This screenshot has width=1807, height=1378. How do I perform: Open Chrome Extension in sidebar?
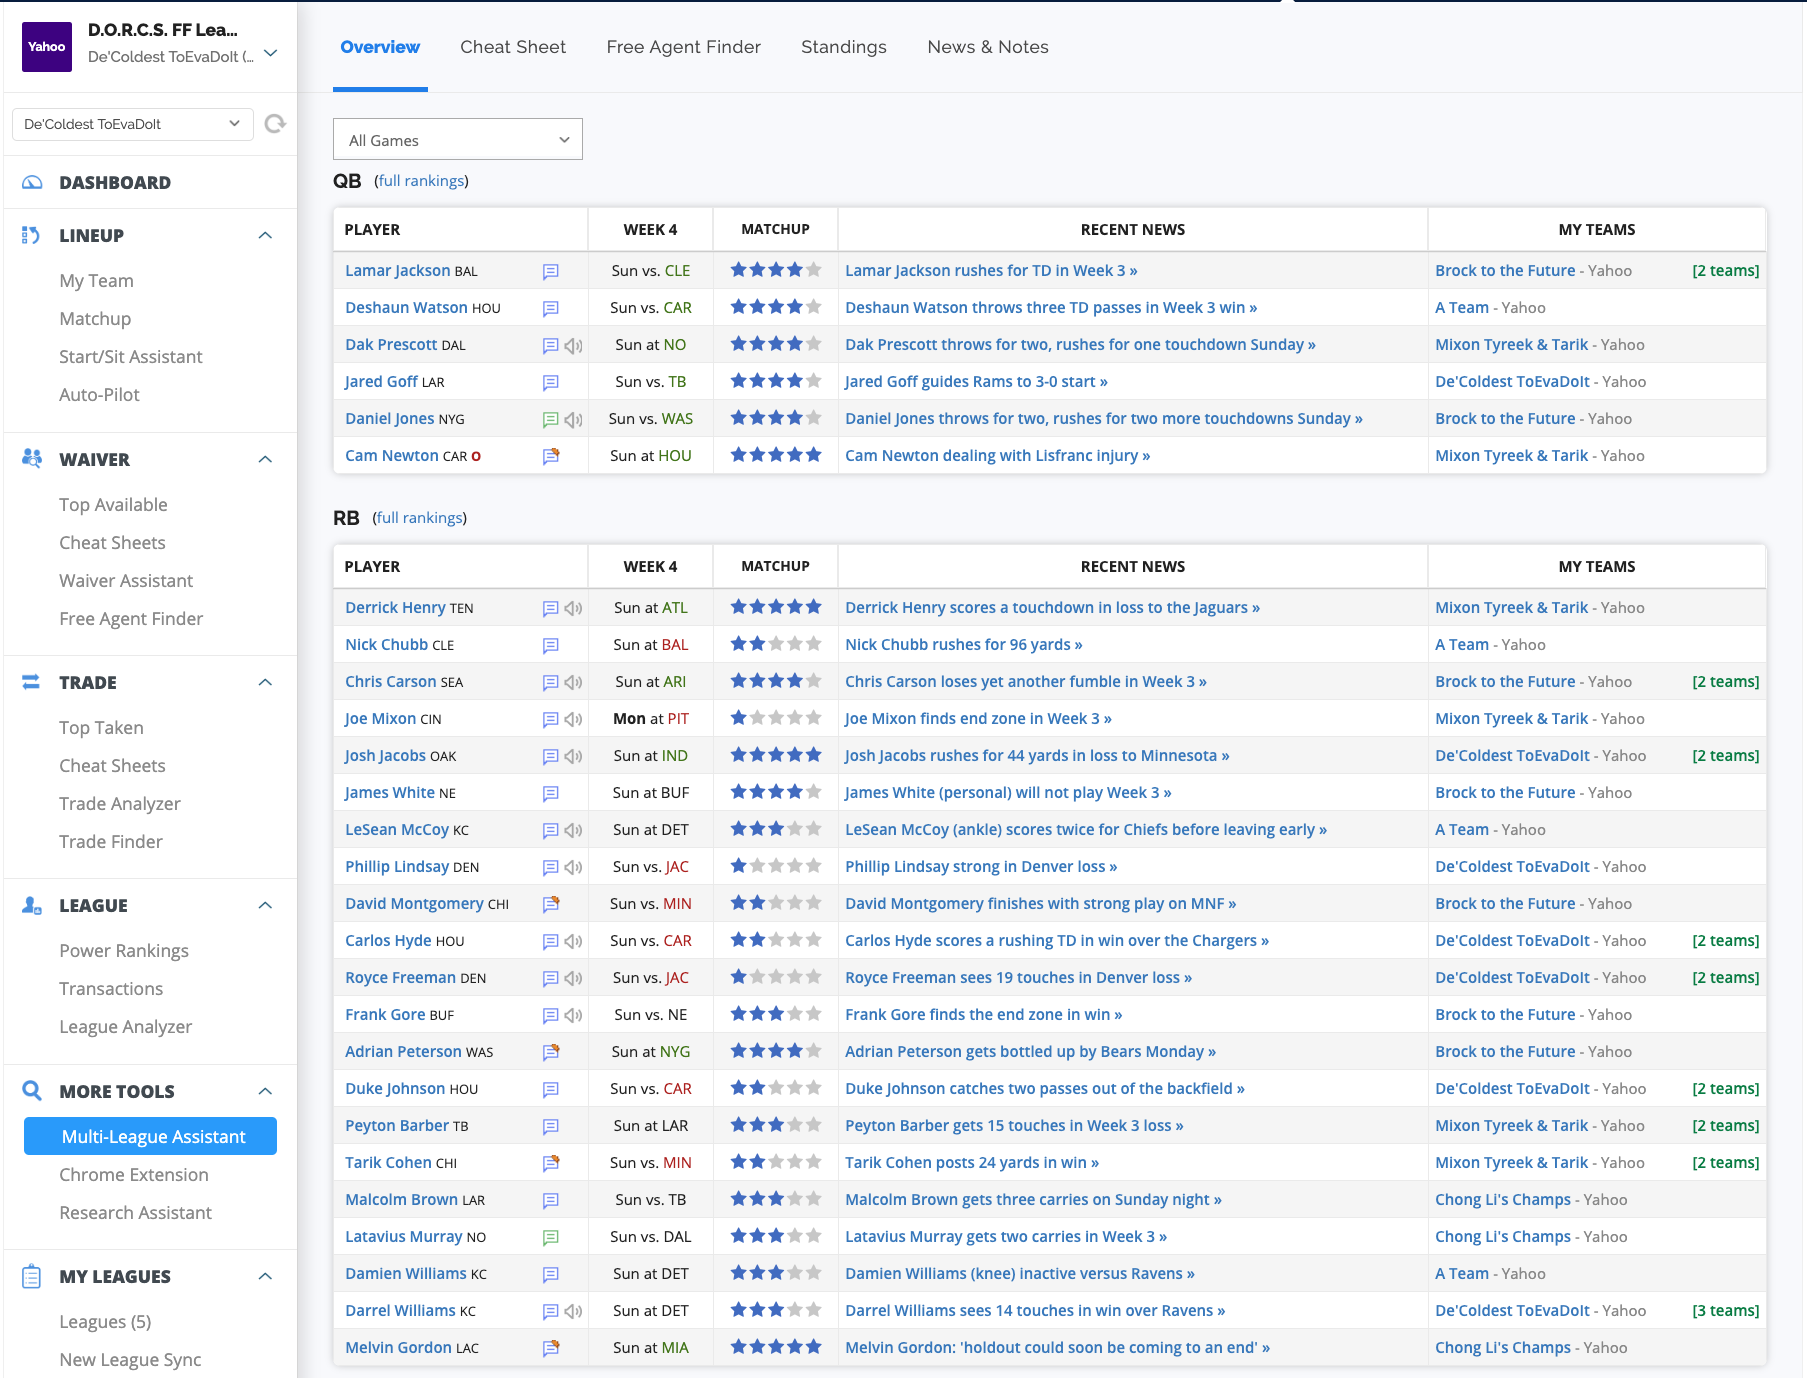[134, 1175]
